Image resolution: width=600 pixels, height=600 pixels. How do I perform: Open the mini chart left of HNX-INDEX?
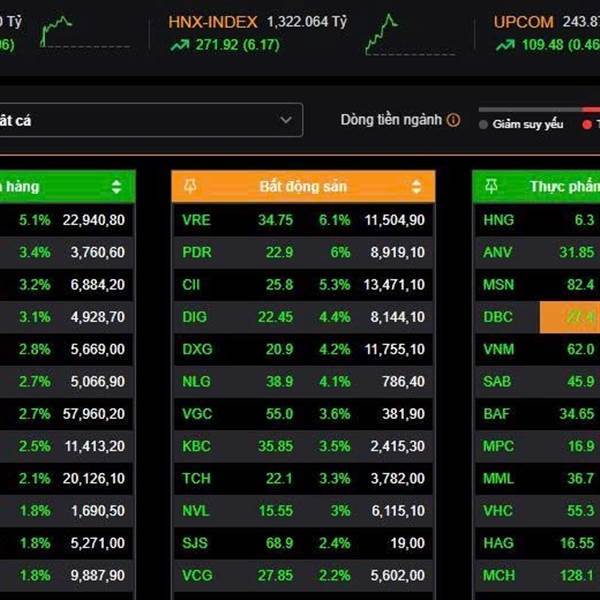coord(85,32)
